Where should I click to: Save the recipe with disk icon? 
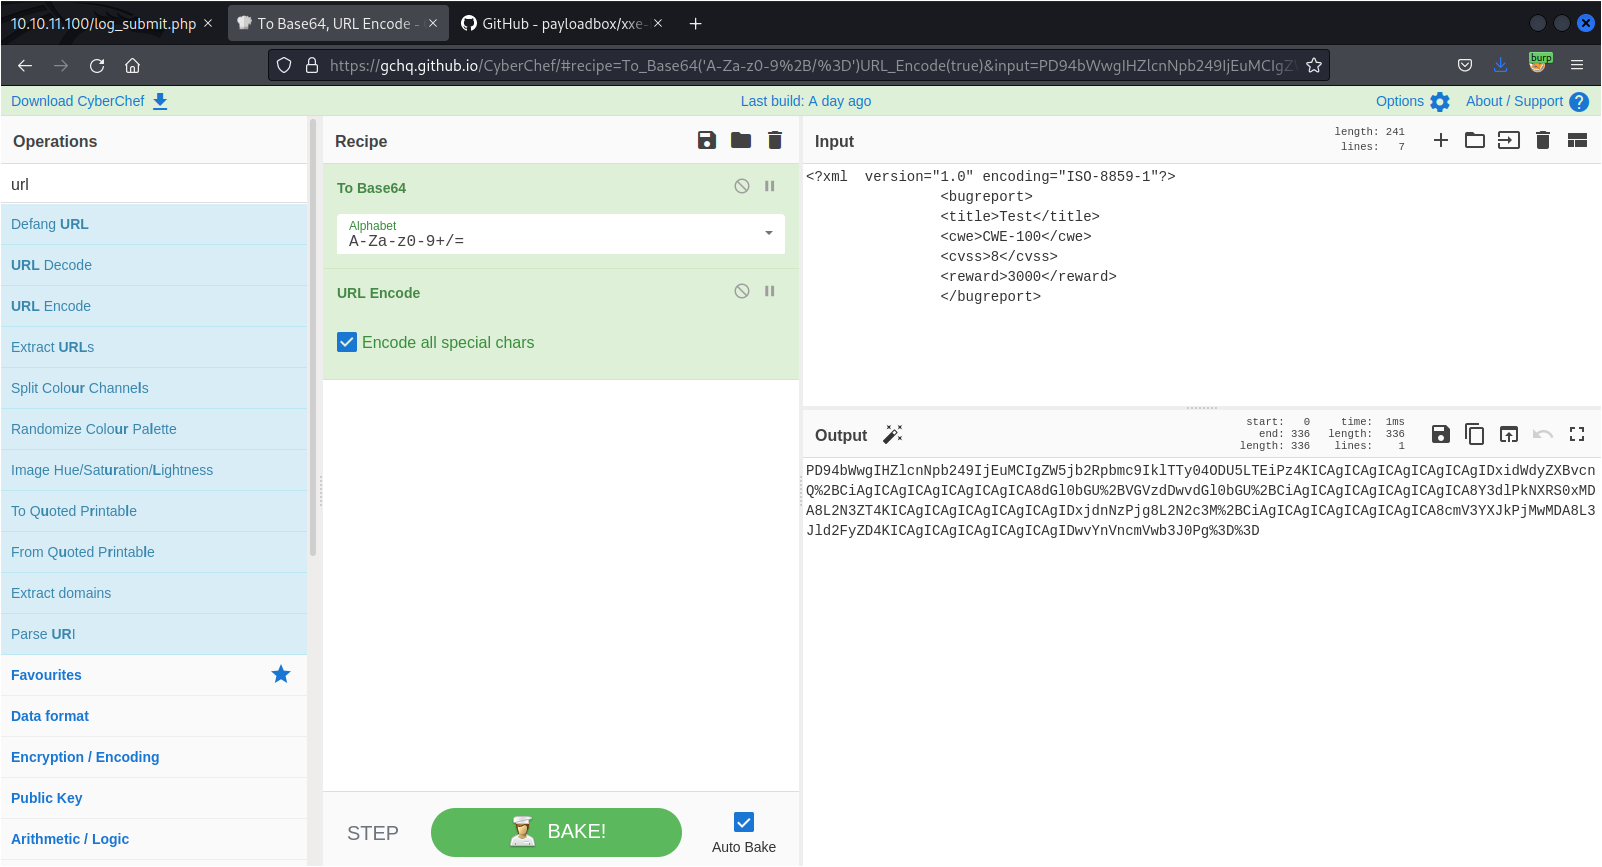(707, 140)
